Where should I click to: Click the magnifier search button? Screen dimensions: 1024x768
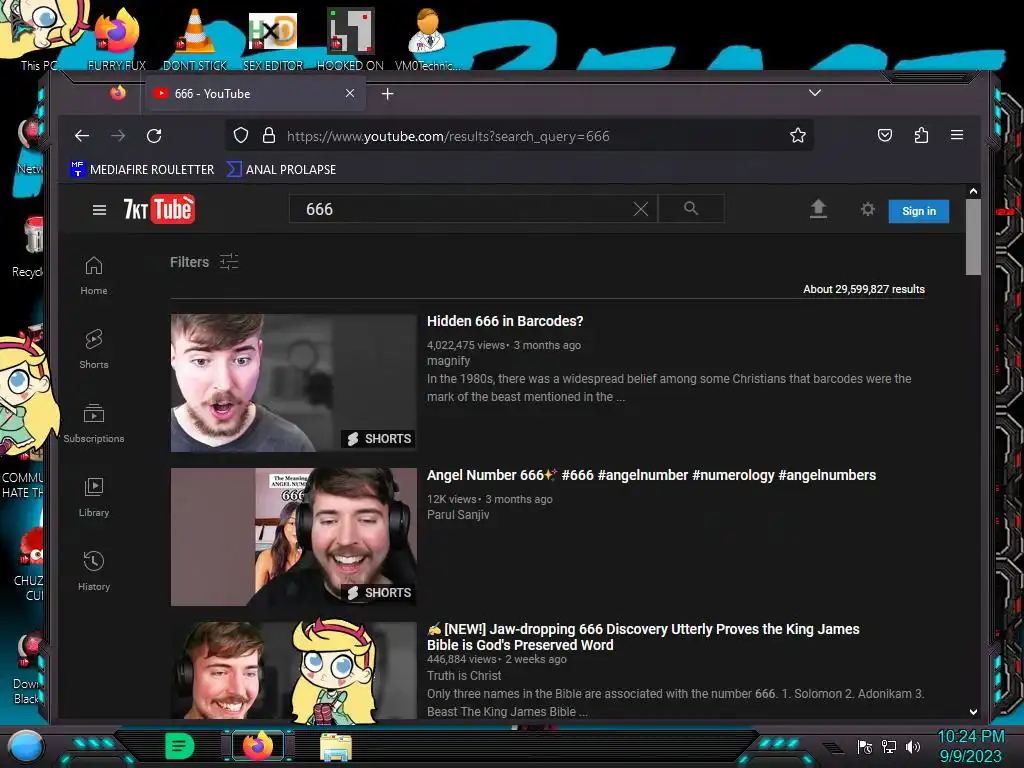(x=691, y=208)
